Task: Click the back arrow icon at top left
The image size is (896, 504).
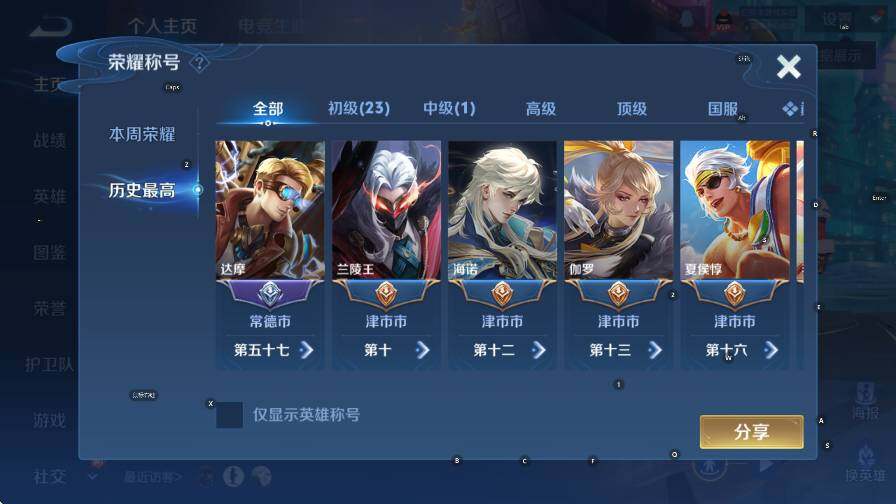Action: 51,26
